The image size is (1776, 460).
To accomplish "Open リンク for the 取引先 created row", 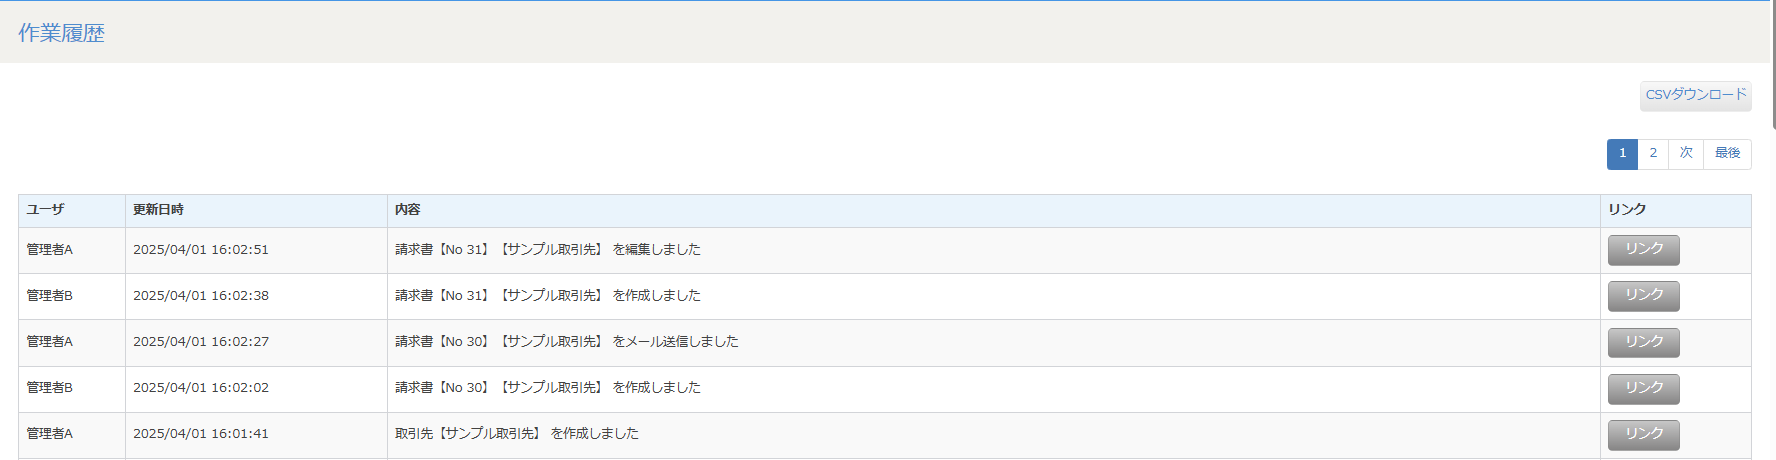I will pos(1644,434).
